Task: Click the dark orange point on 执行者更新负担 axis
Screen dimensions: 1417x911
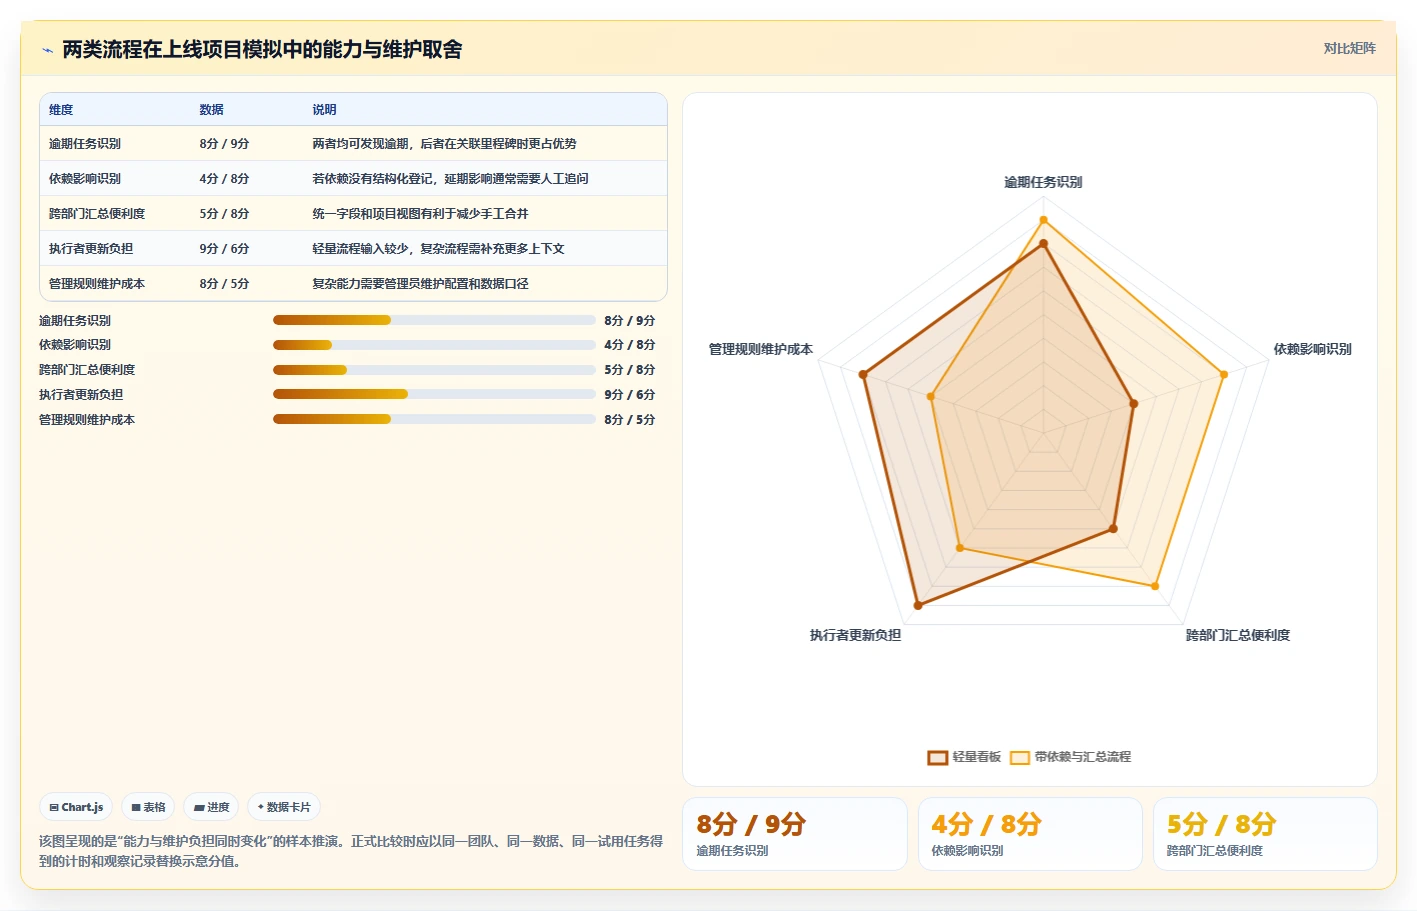Action: pyautogui.click(x=918, y=605)
